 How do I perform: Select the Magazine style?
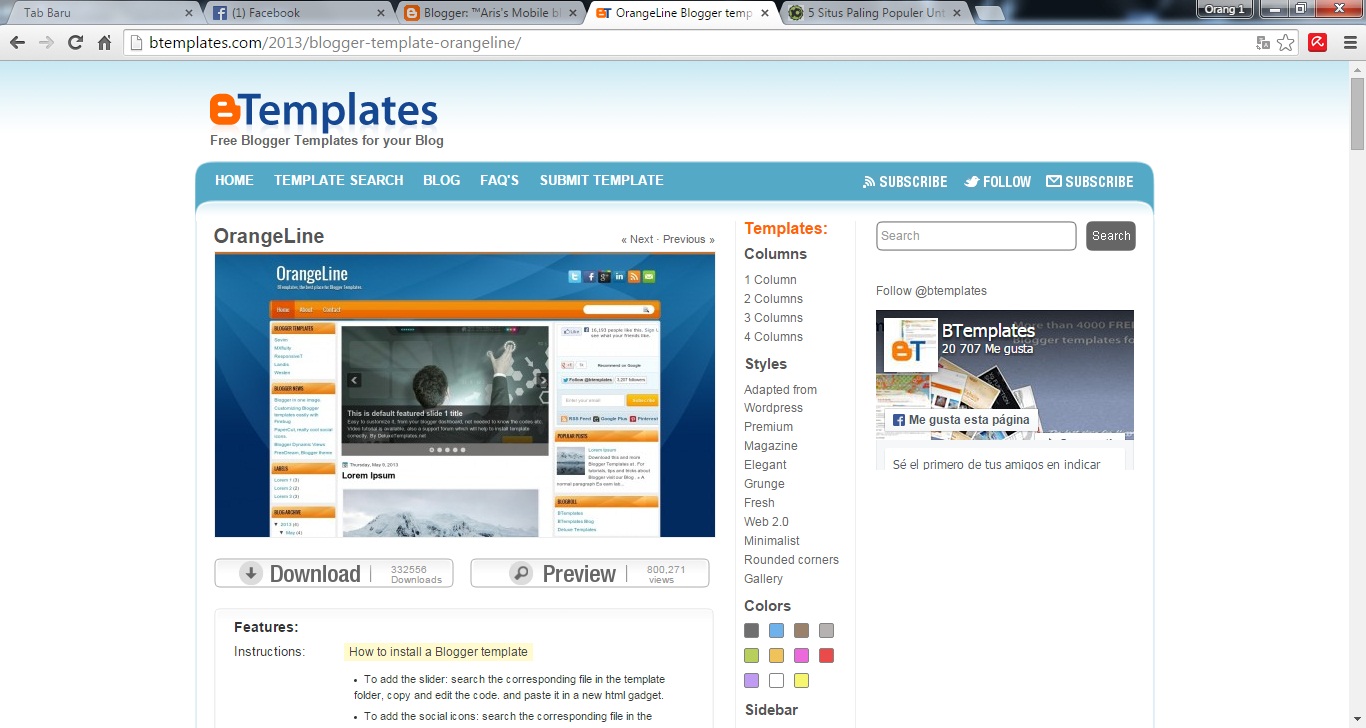771,446
